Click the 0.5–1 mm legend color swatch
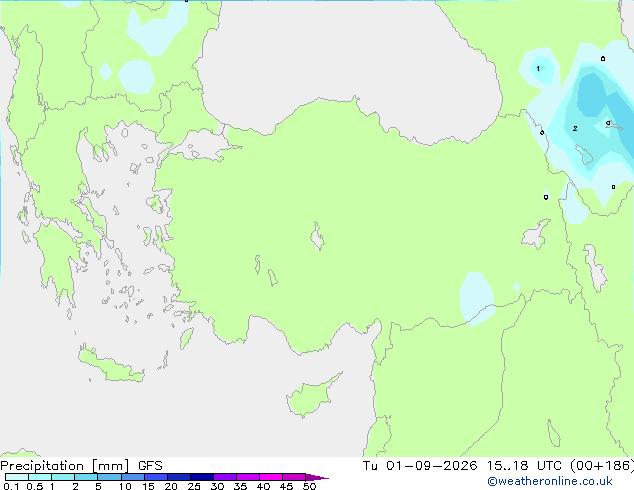634x490 pixels. click(40, 477)
